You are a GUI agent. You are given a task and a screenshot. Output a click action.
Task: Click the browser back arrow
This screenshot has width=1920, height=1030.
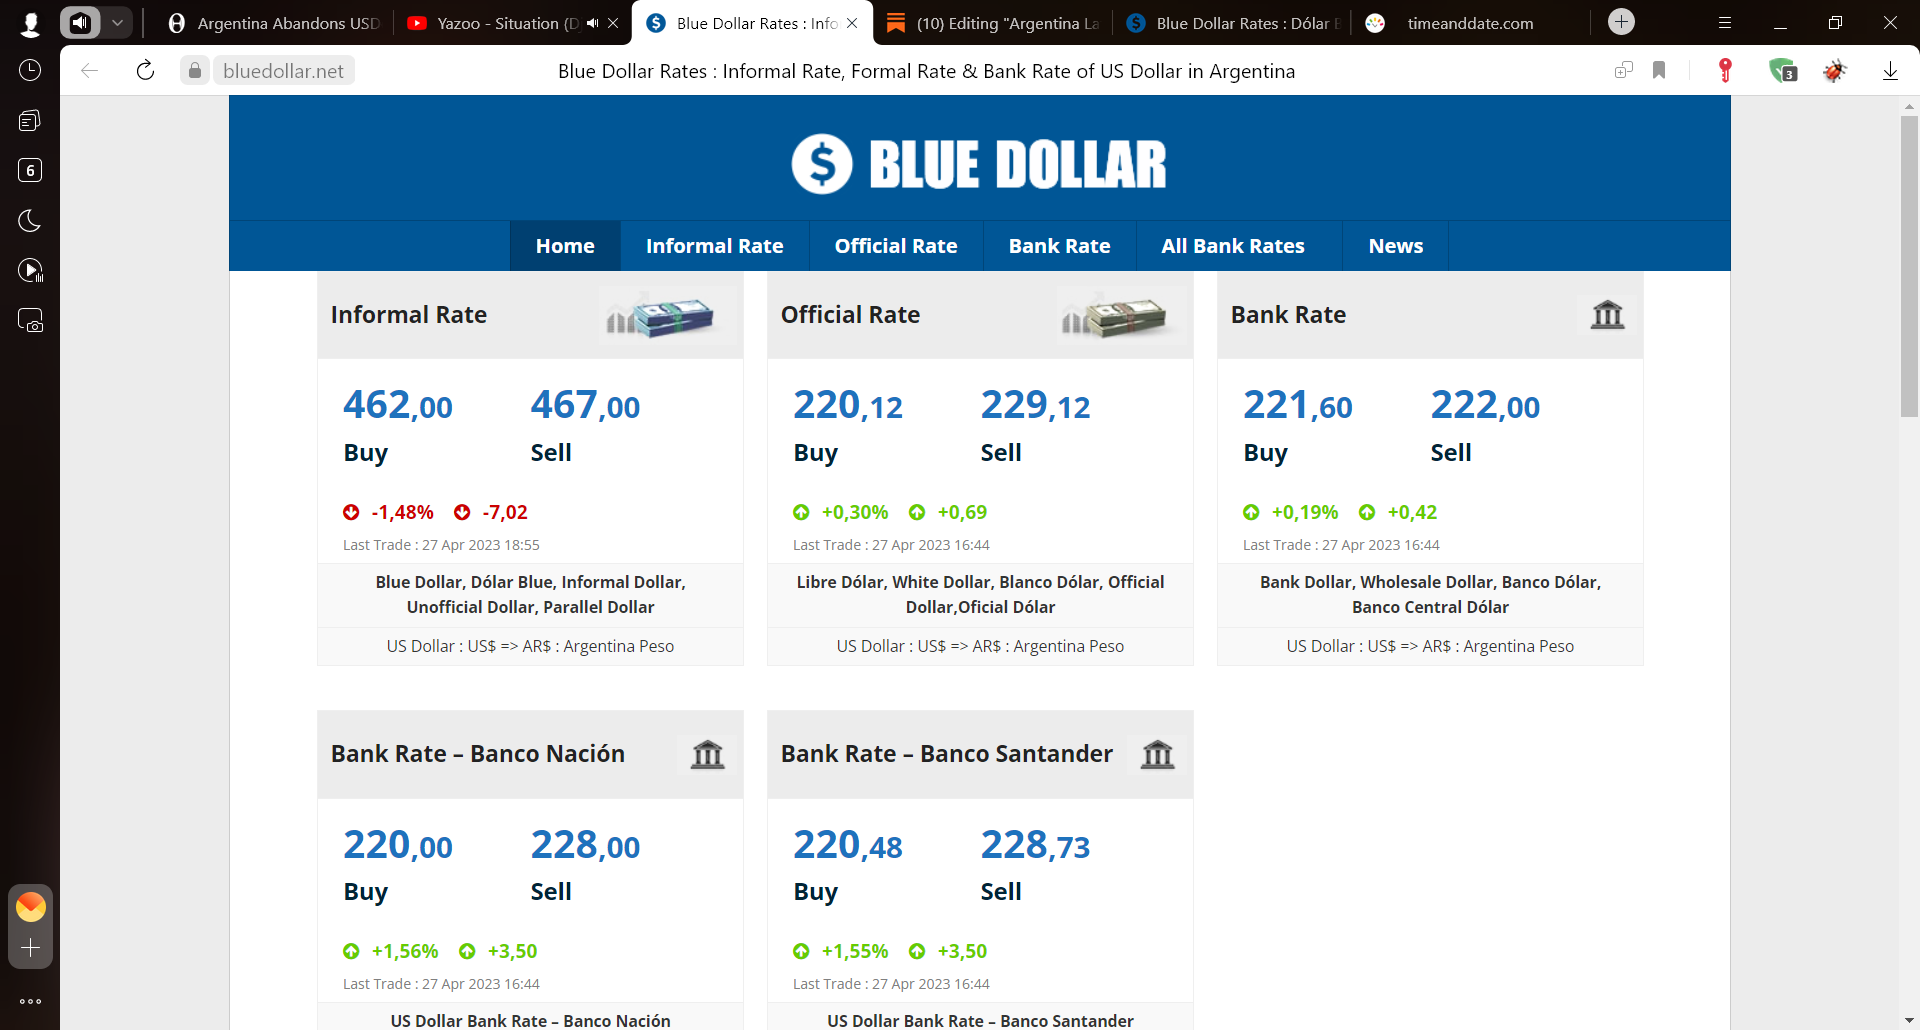[90, 70]
